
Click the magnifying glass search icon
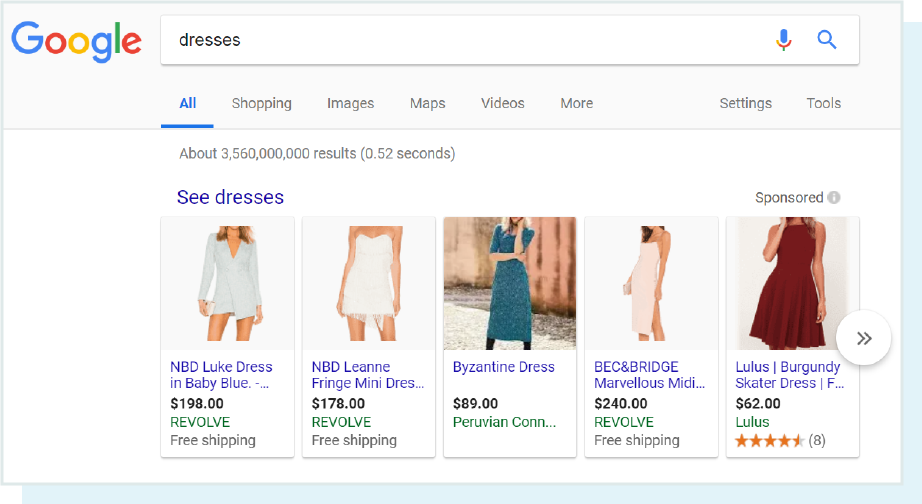pos(826,40)
